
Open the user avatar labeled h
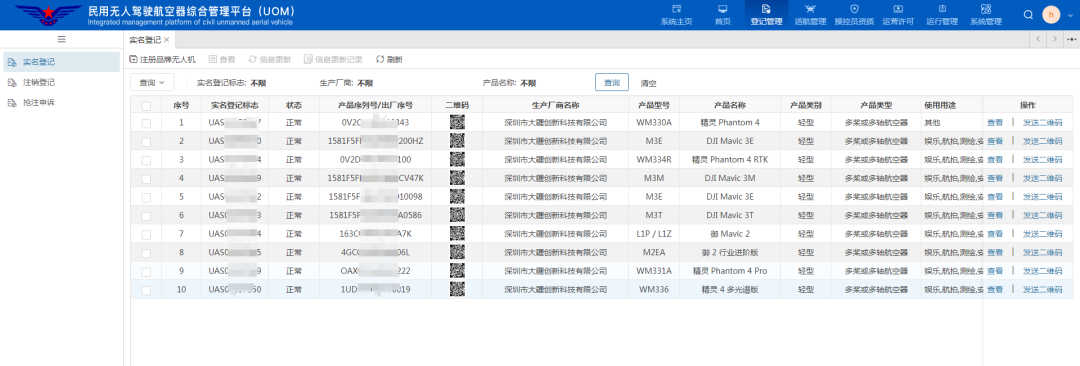tap(1051, 14)
